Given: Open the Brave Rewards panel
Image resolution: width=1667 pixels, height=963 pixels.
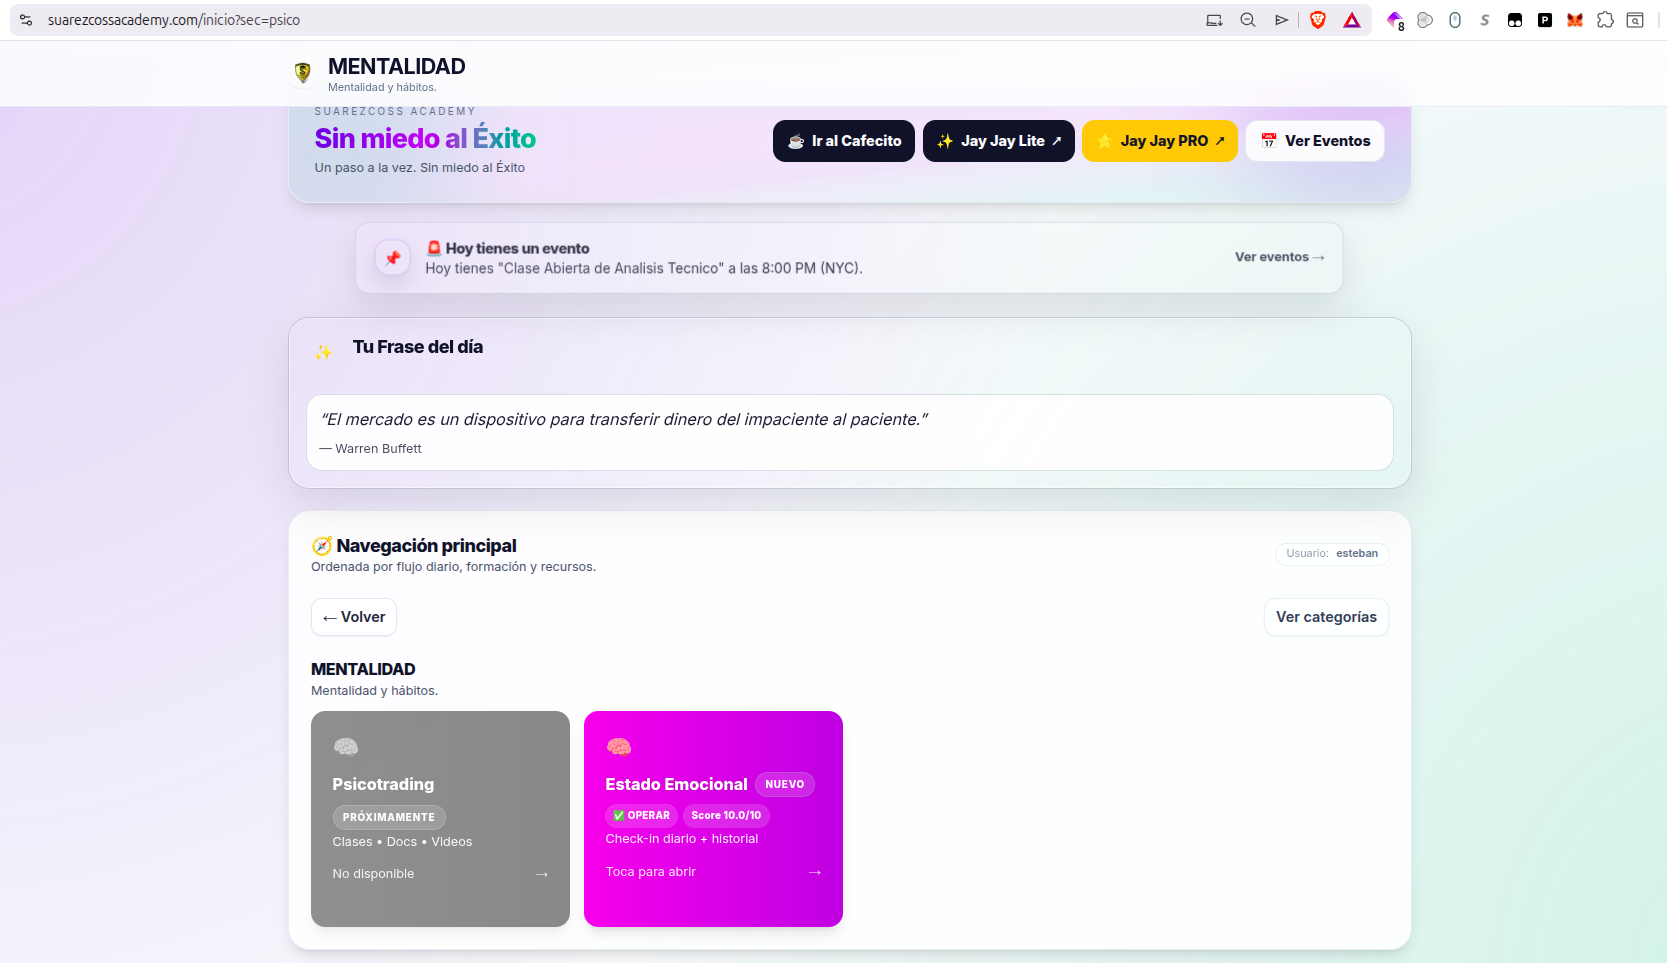Looking at the screenshot, I should (x=1351, y=19).
